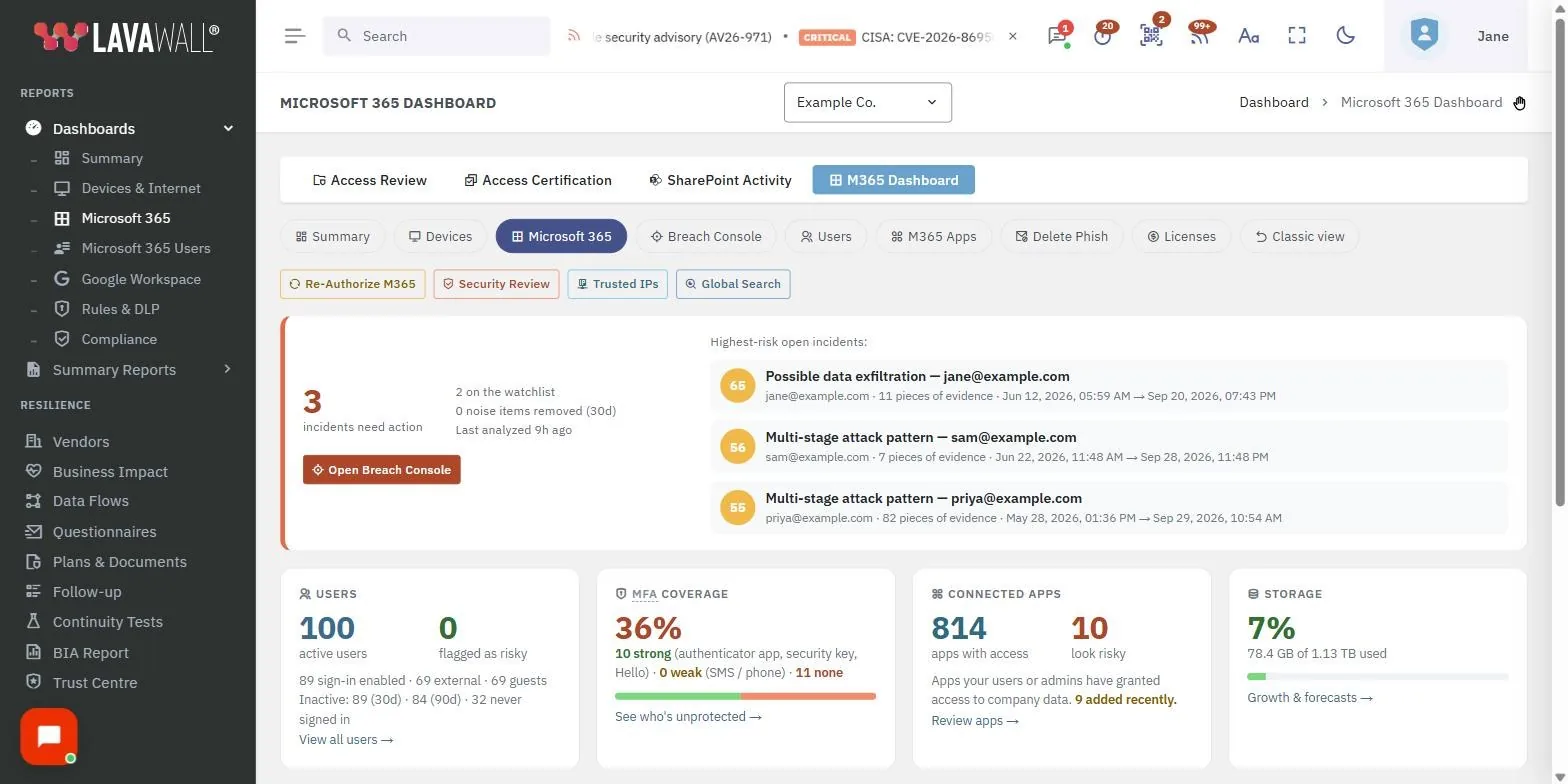Click the Global Search button
Image resolution: width=1568 pixels, height=784 pixels.
(x=733, y=284)
